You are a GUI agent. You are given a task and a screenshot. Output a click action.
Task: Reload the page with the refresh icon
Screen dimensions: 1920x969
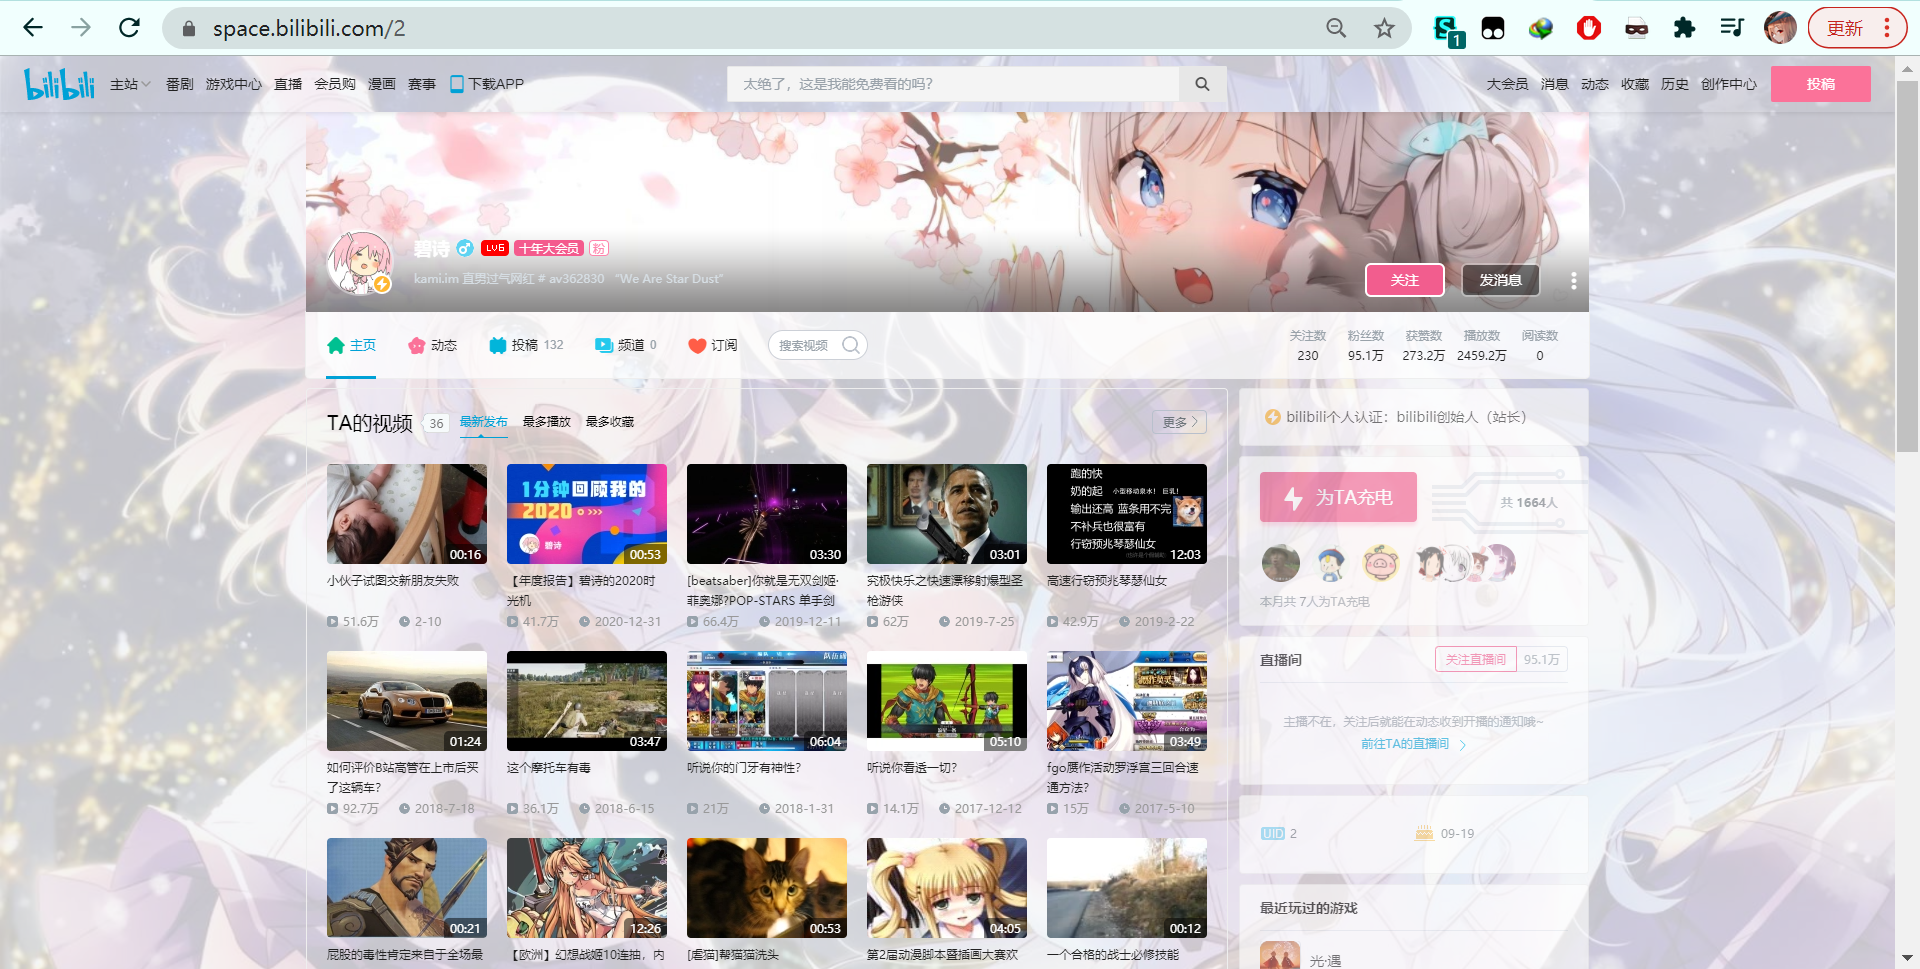click(129, 28)
